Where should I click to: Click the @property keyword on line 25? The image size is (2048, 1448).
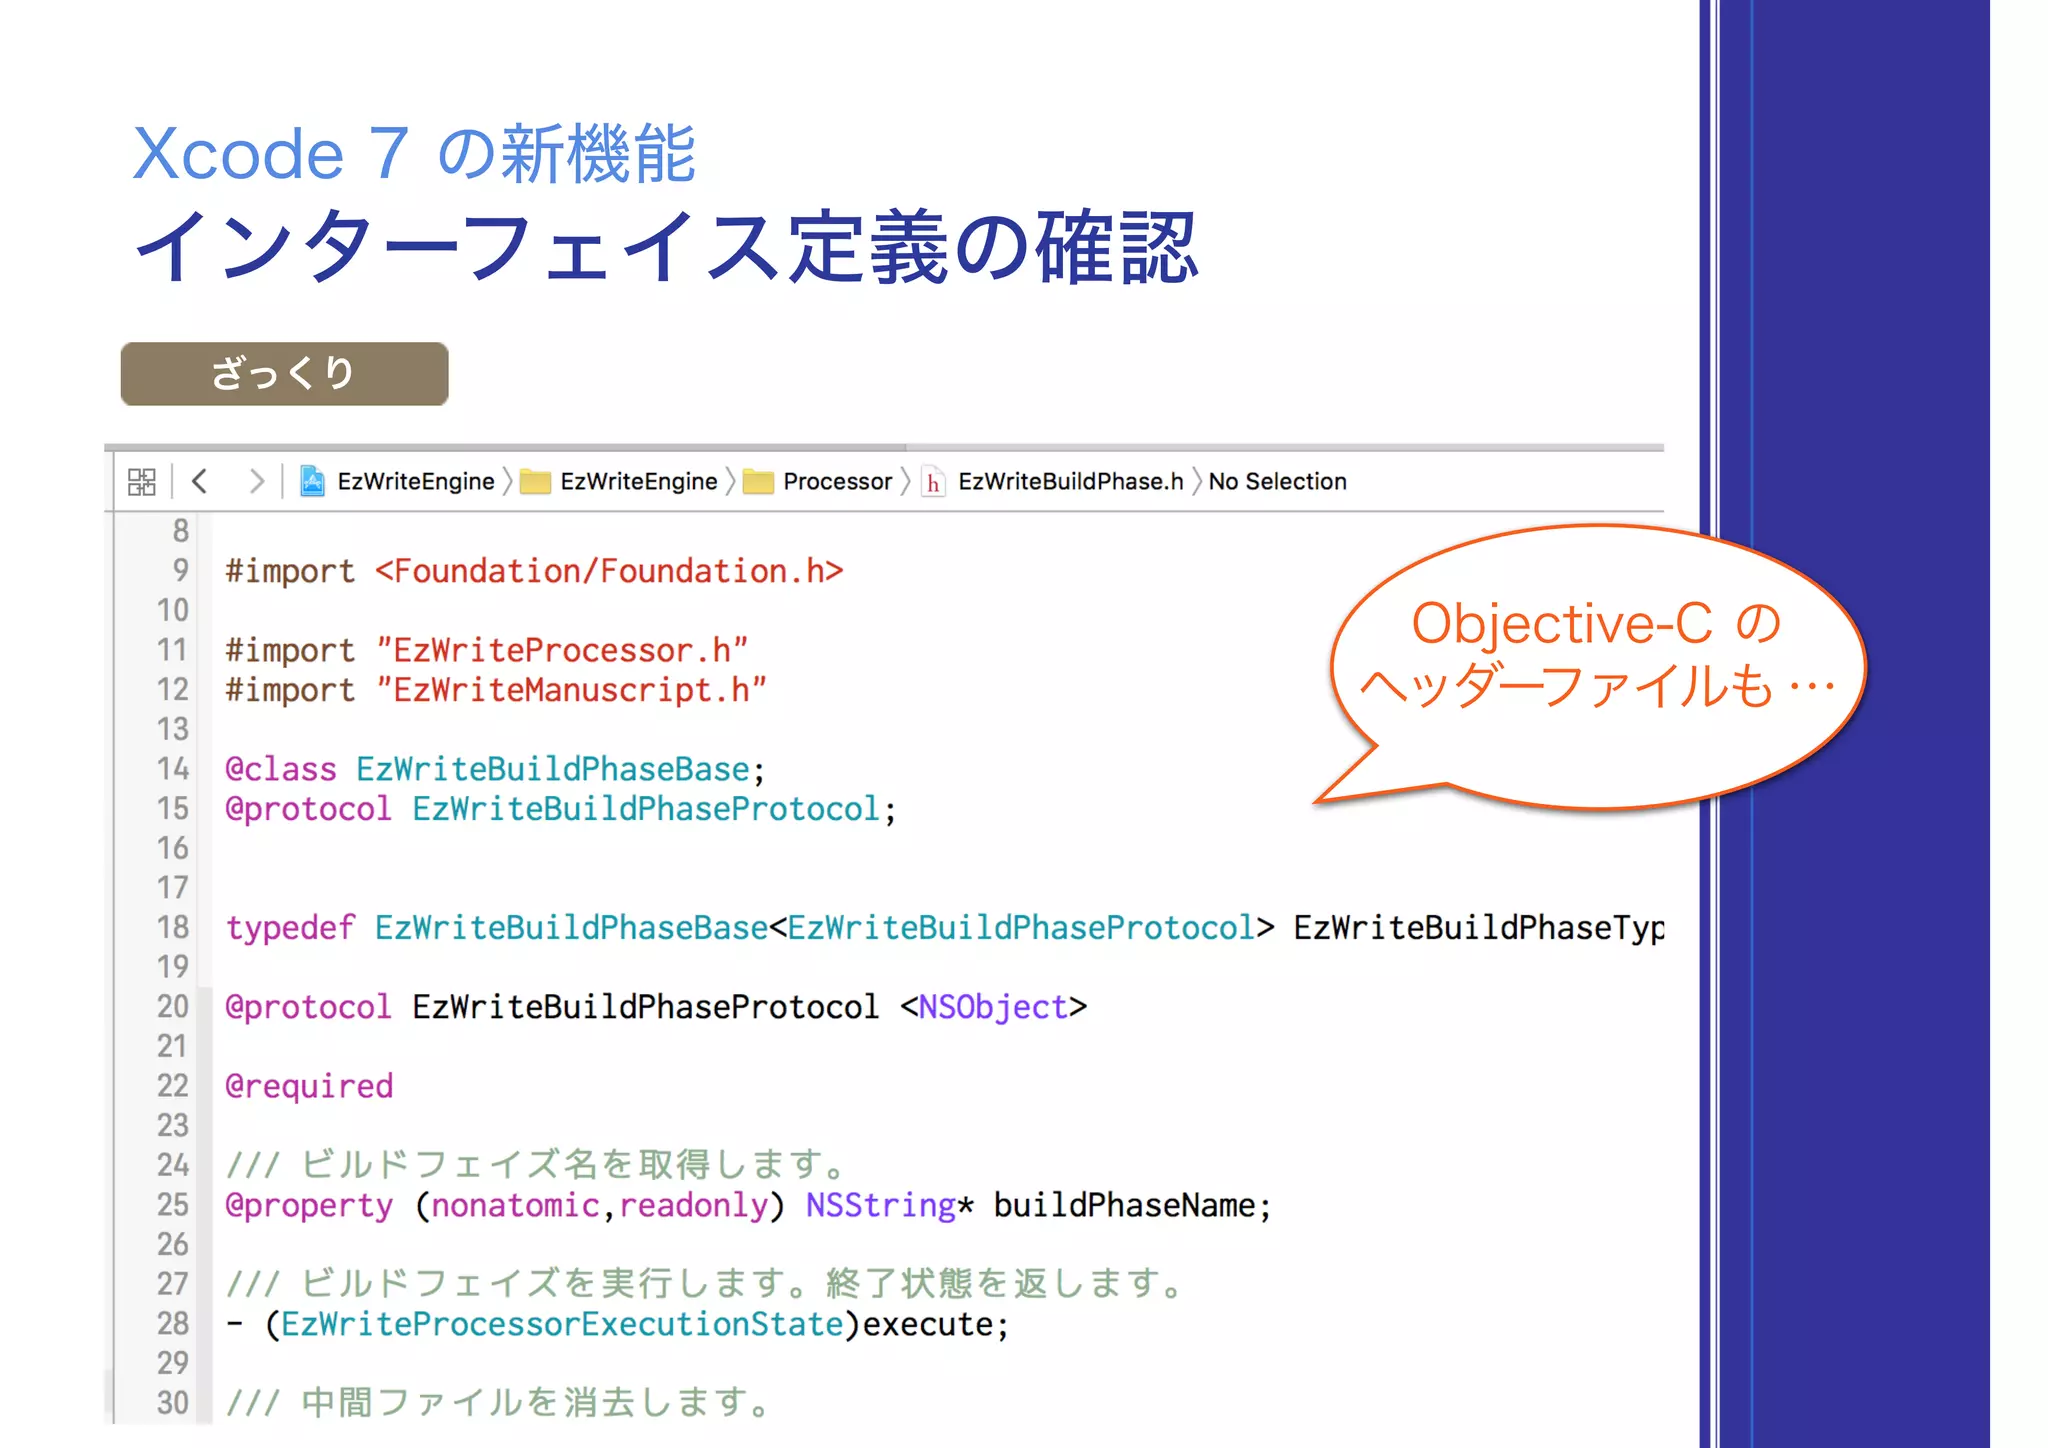(309, 1205)
